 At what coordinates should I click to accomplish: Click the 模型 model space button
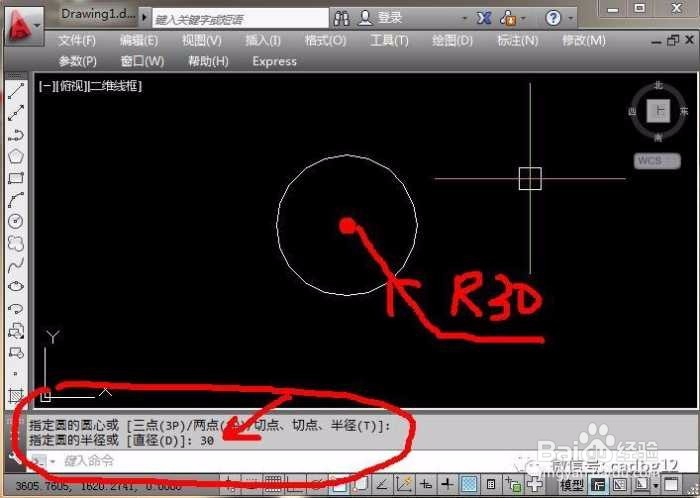pyautogui.click(x=572, y=485)
